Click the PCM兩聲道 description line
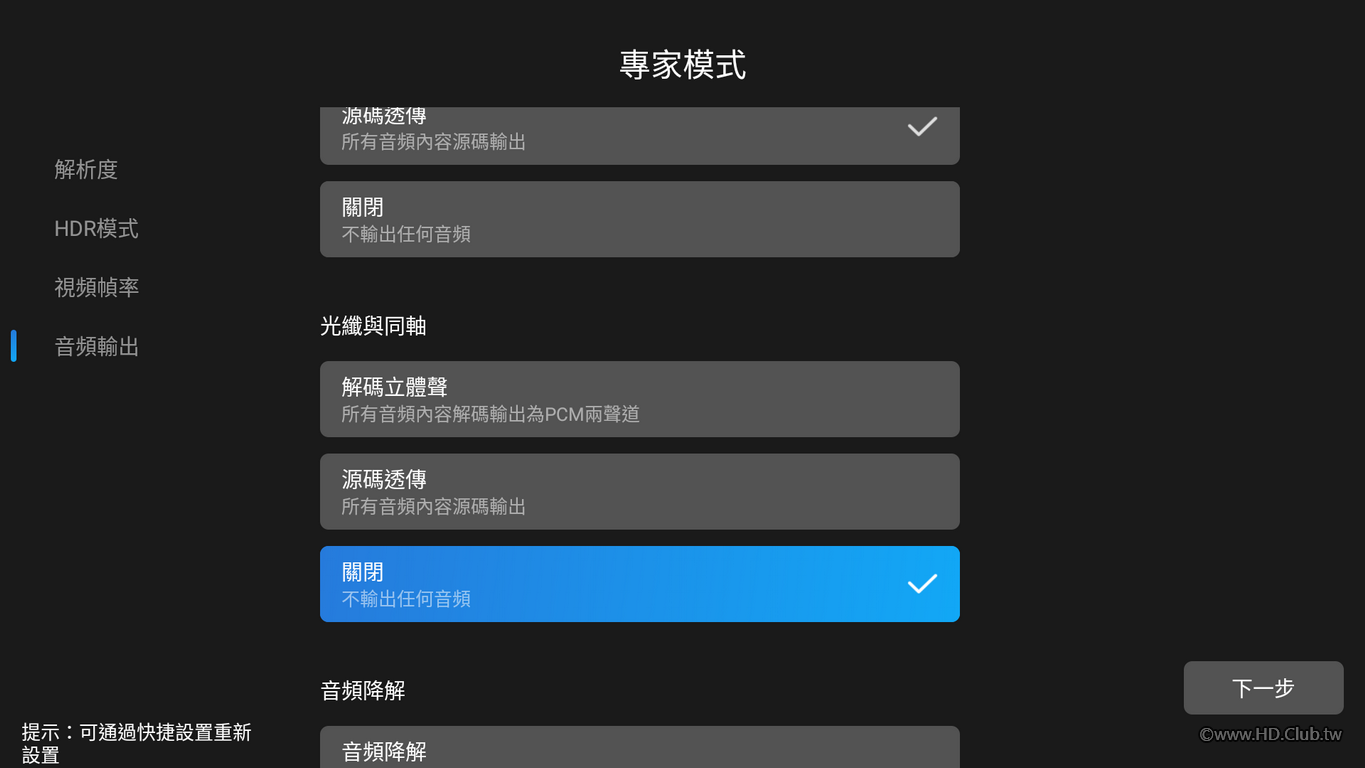 click(x=490, y=414)
